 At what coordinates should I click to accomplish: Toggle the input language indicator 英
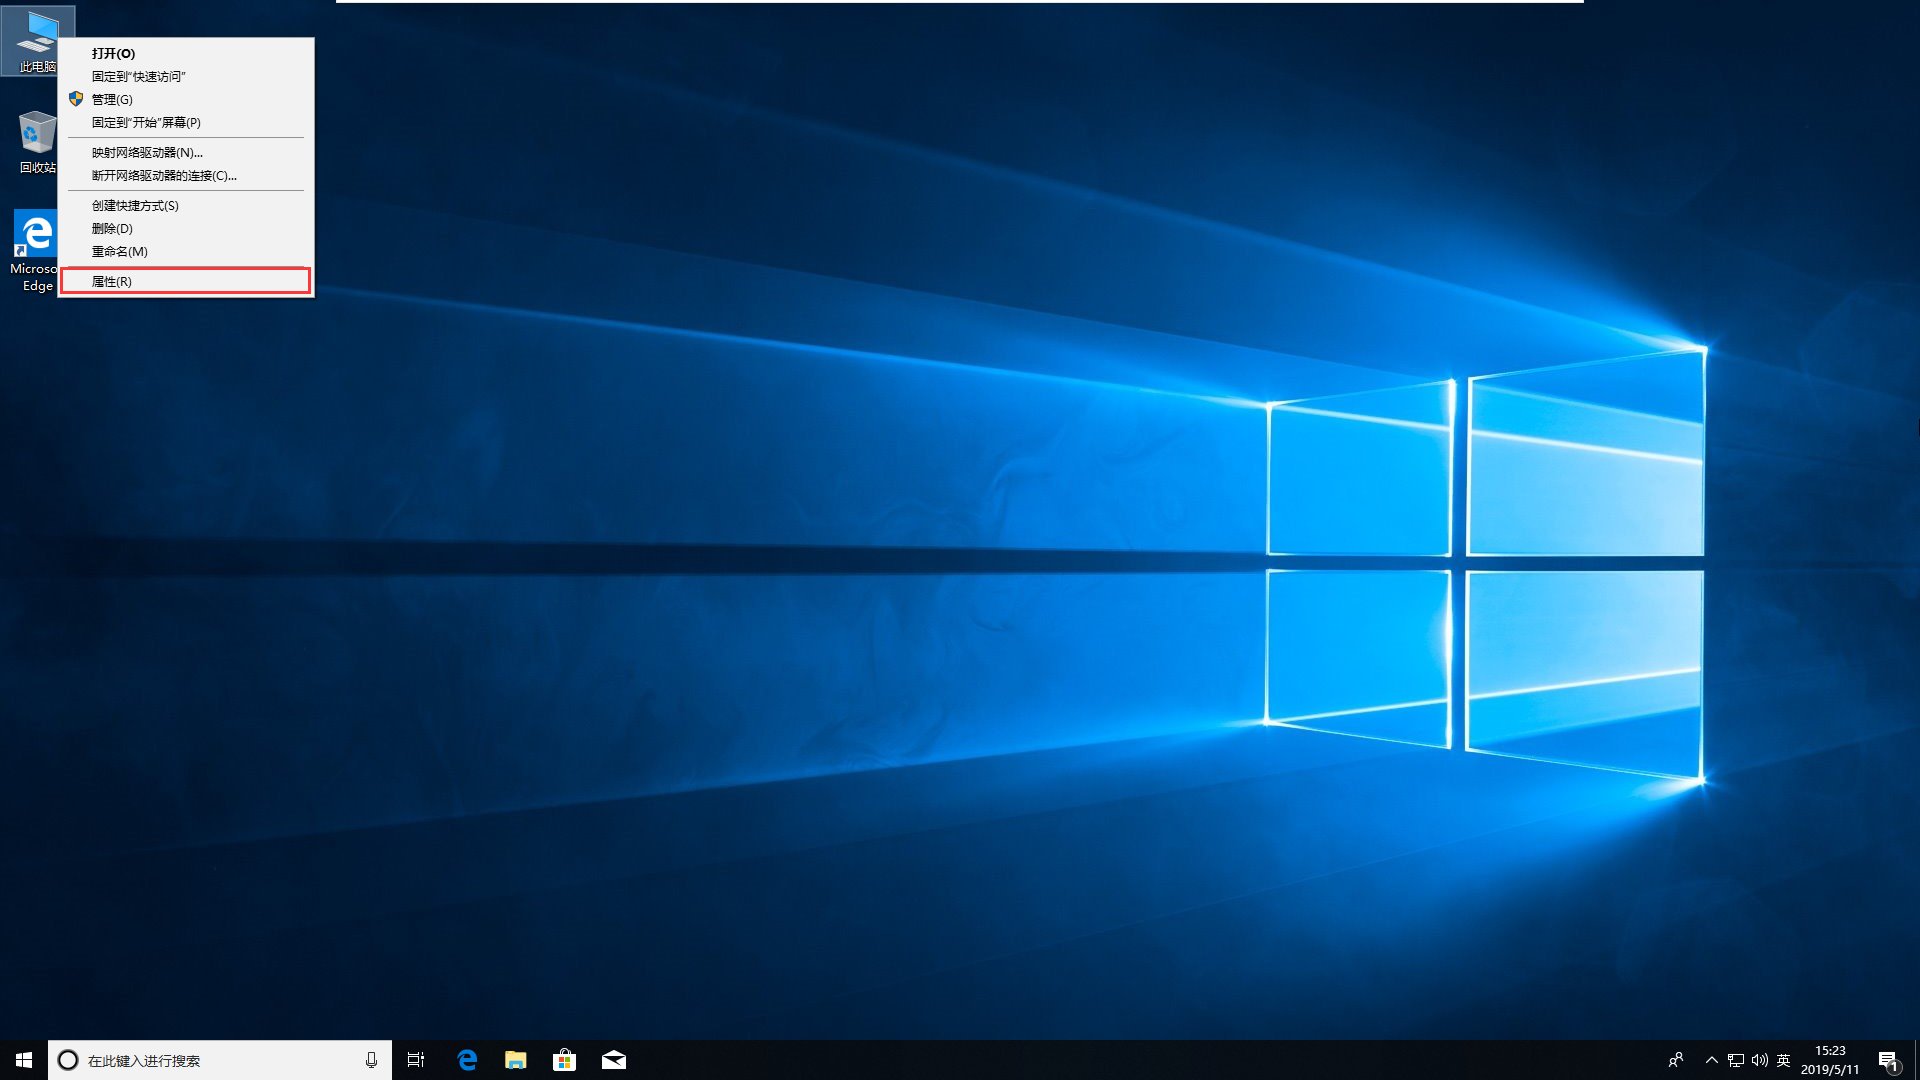[1784, 1060]
